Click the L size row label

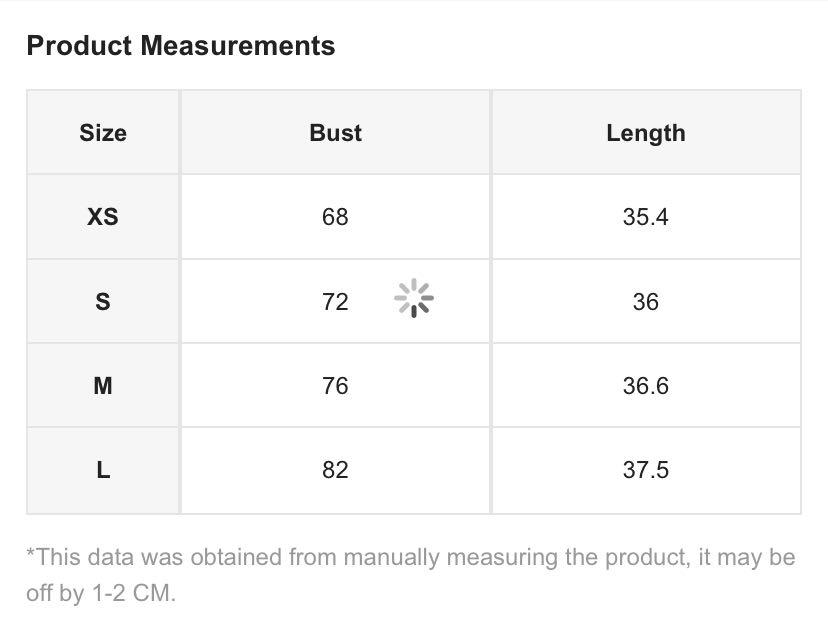tap(103, 470)
